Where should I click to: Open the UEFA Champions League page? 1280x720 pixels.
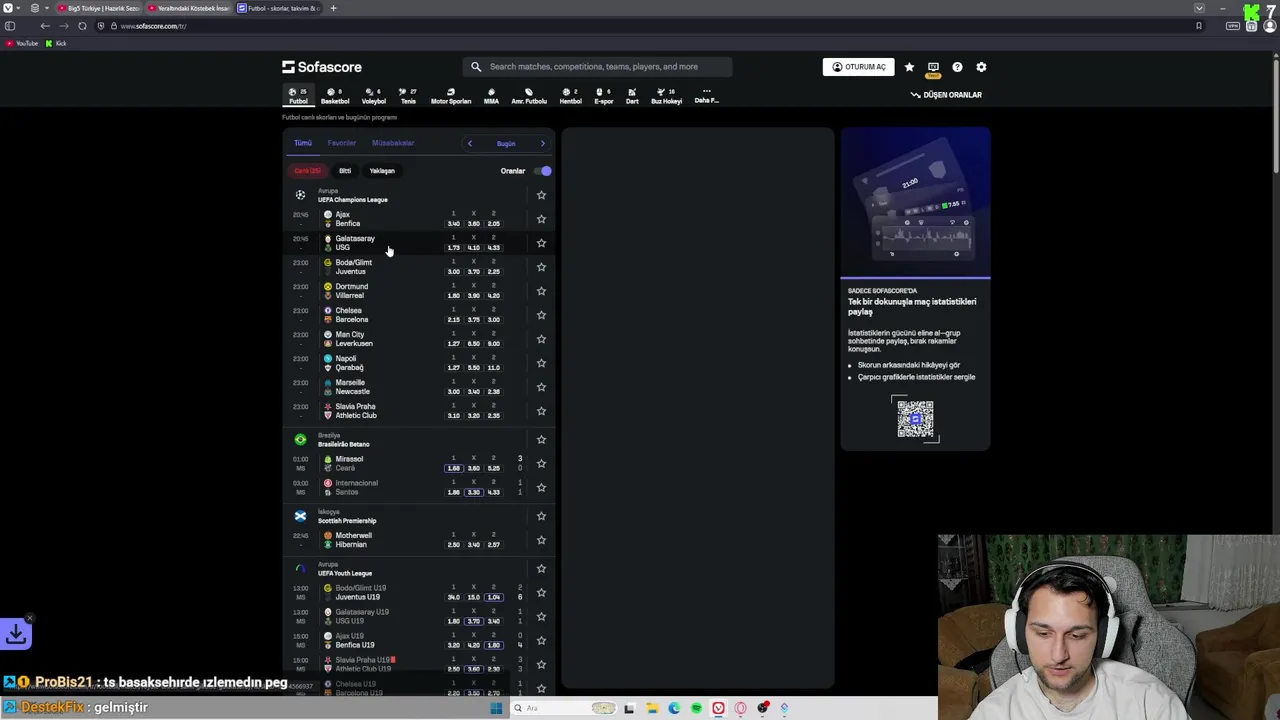353,199
